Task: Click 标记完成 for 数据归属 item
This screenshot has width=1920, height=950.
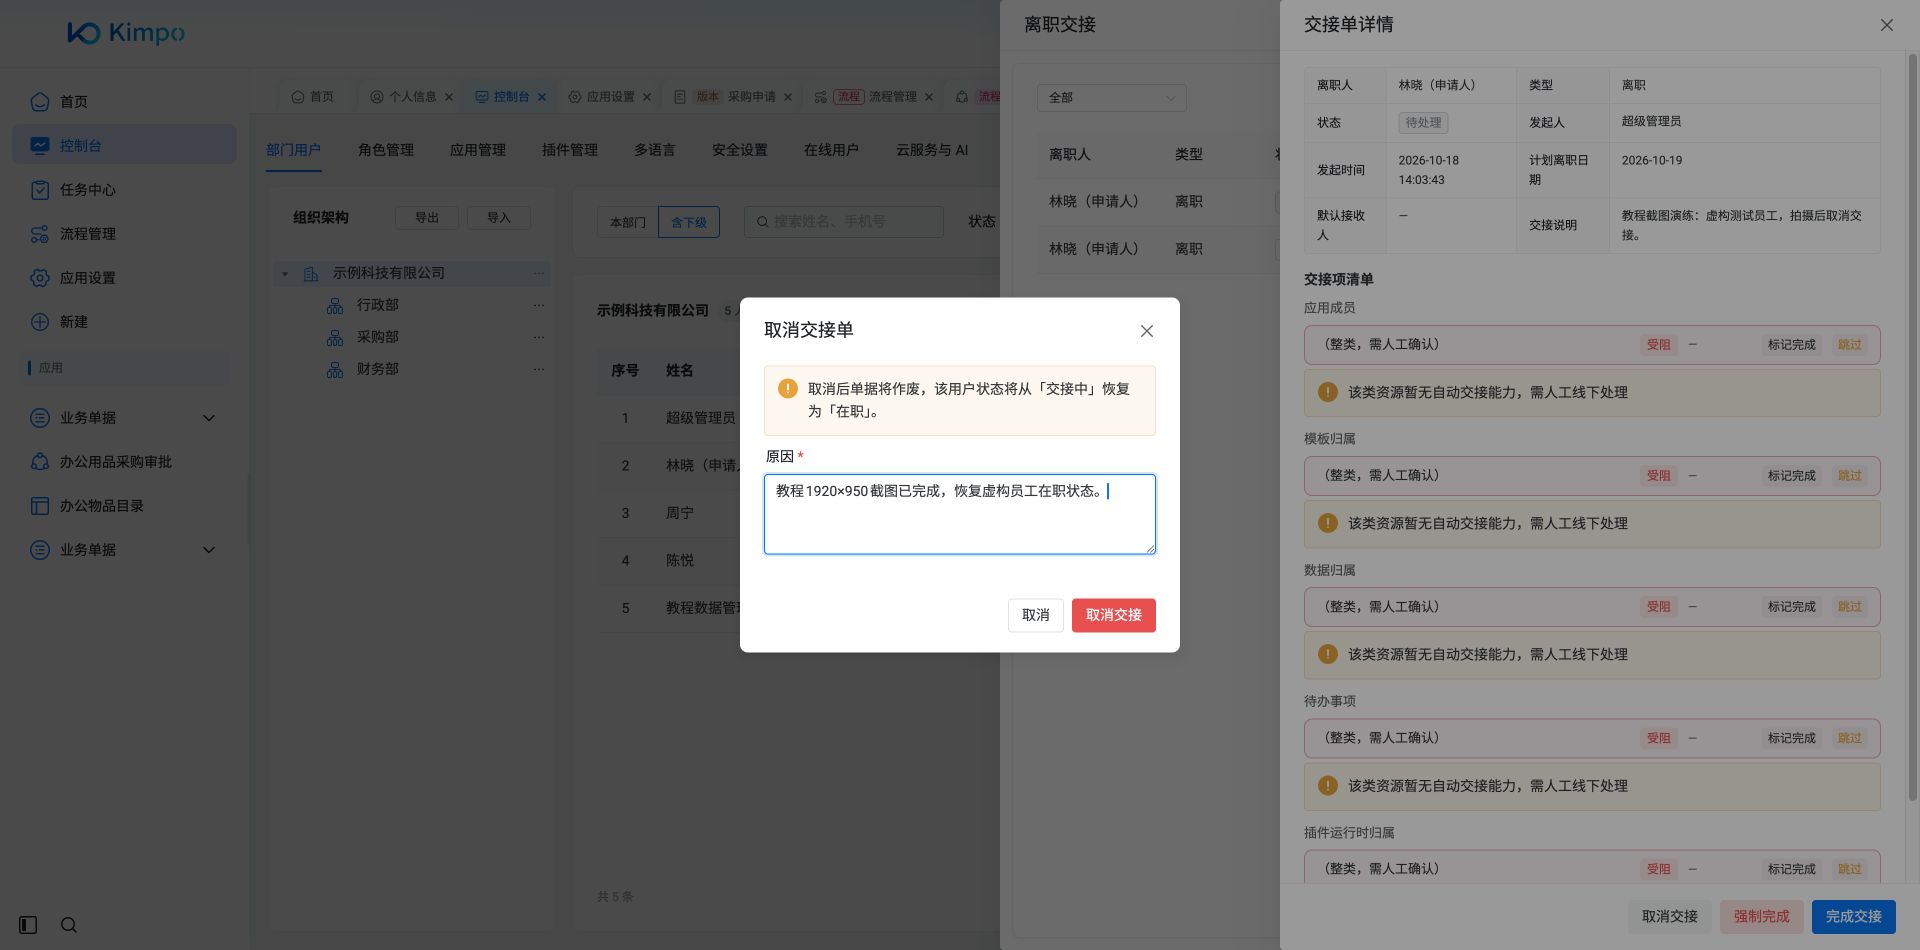Action: pyautogui.click(x=1791, y=606)
